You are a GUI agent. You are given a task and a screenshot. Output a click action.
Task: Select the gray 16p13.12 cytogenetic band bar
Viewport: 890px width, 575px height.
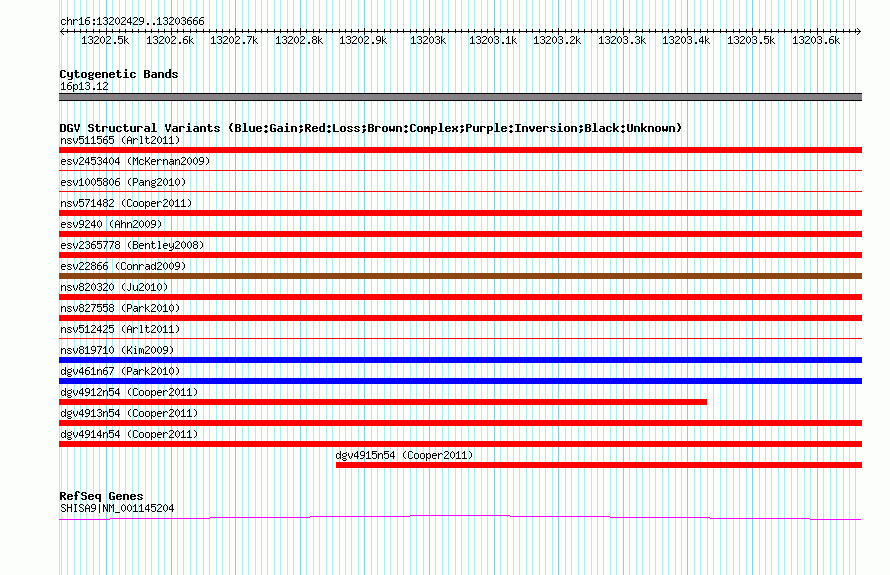click(x=460, y=97)
